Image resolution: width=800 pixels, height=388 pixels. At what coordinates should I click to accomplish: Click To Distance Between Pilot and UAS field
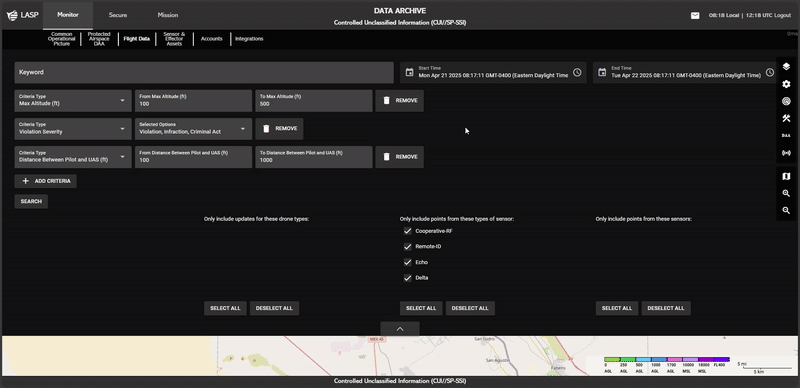[314, 157]
